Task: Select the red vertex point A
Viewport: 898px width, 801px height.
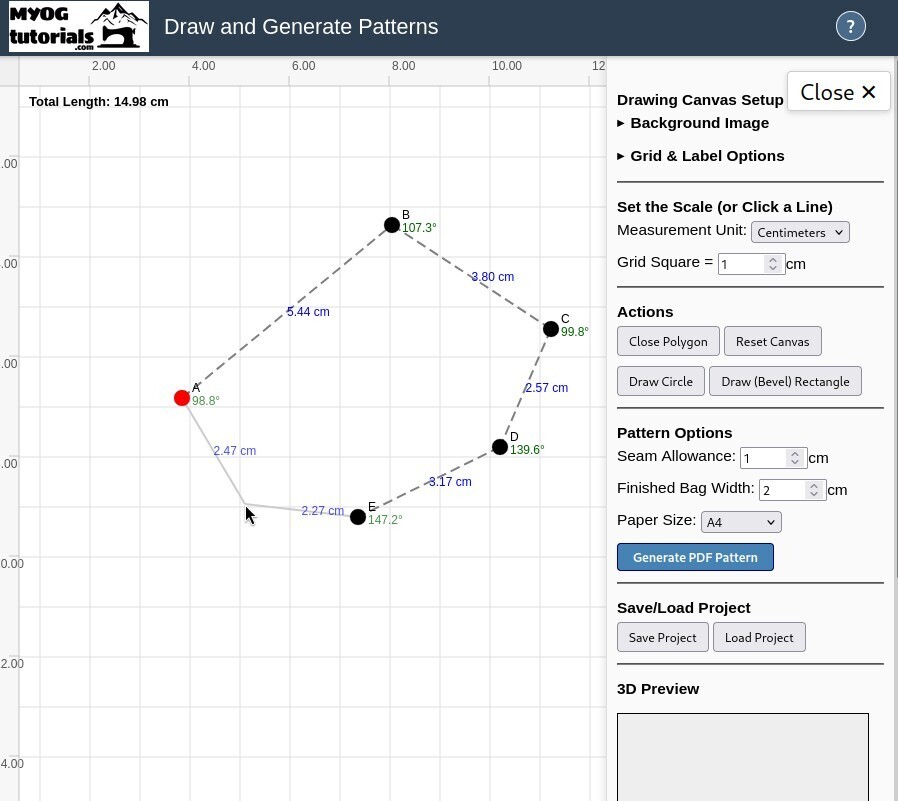Action: coord(182,398)
